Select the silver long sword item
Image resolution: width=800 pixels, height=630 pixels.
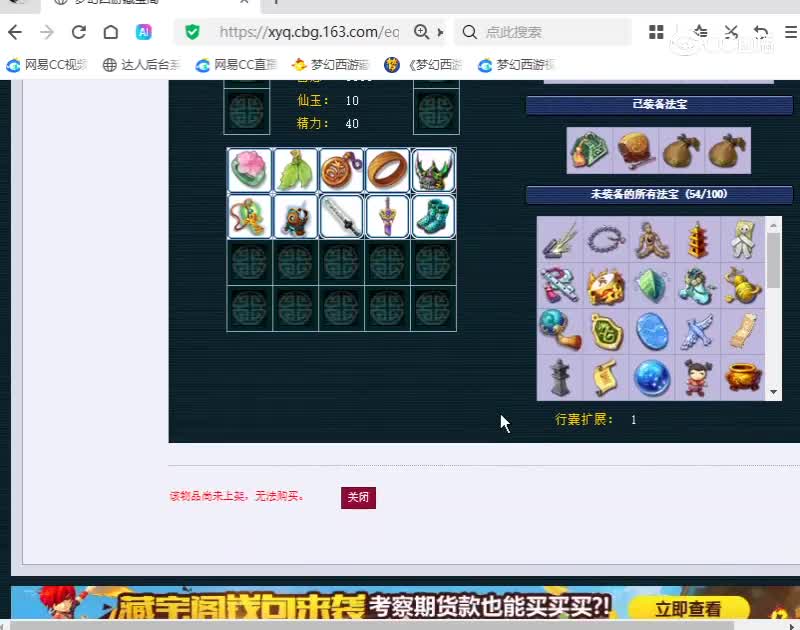pos(341,216)
